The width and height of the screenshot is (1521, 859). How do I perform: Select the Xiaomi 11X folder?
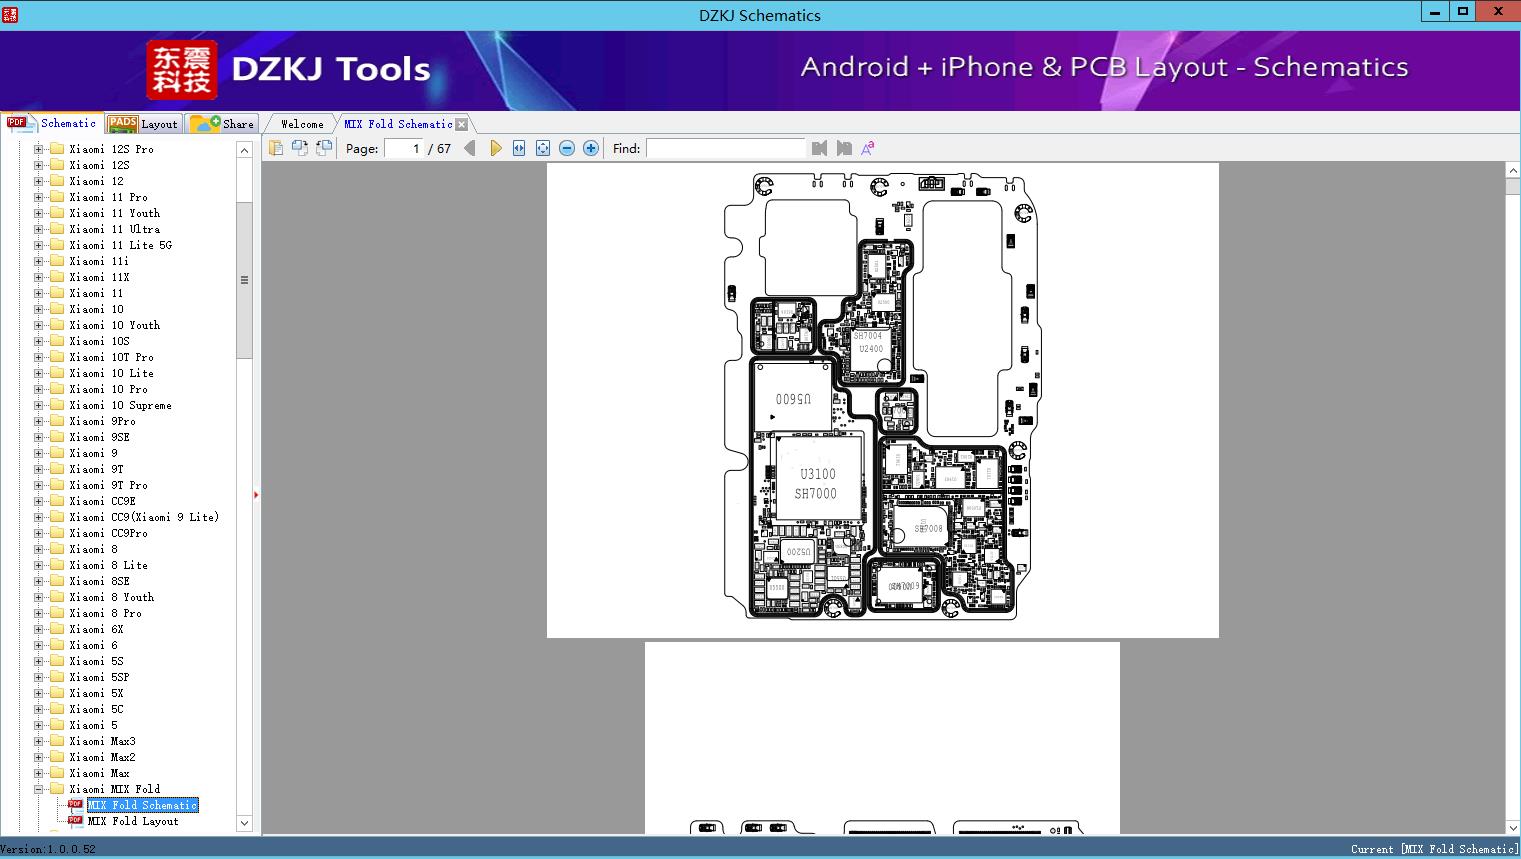click(x=99, y=277)
